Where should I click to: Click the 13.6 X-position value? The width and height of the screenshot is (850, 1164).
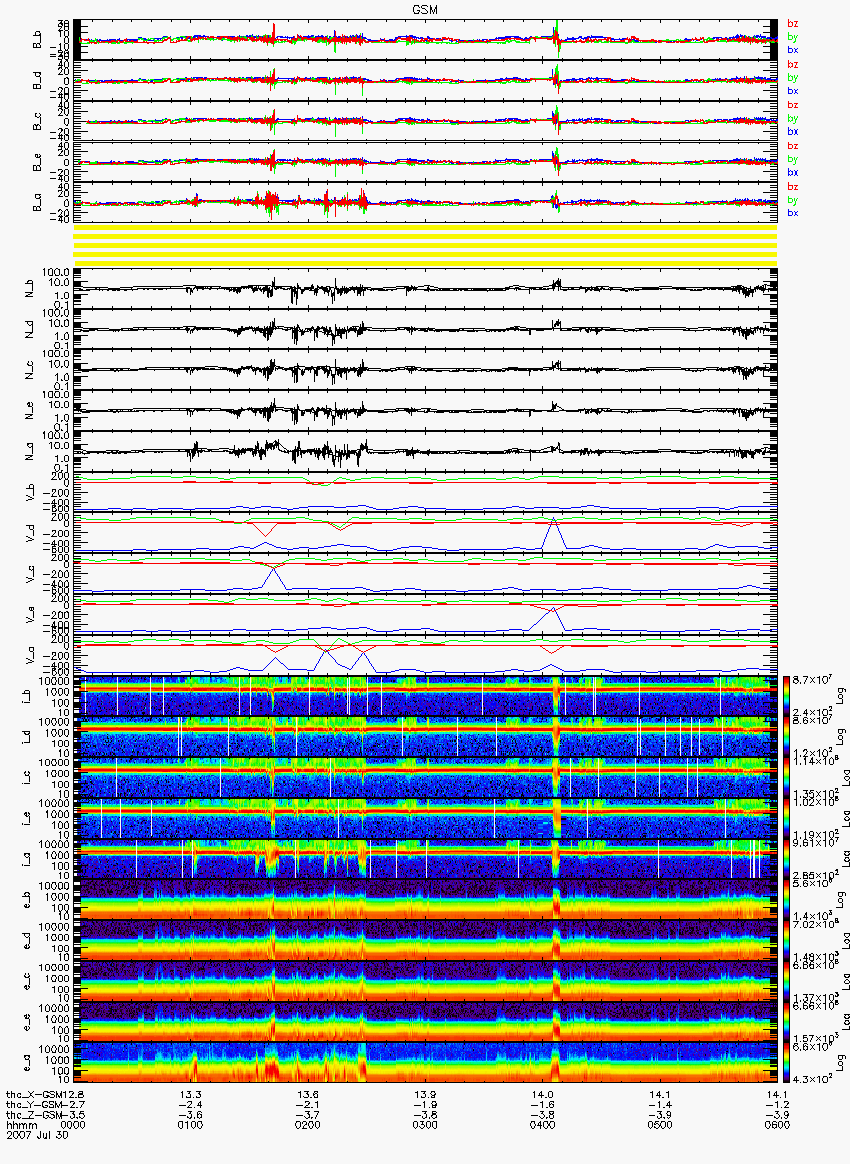click(307, 1094)
